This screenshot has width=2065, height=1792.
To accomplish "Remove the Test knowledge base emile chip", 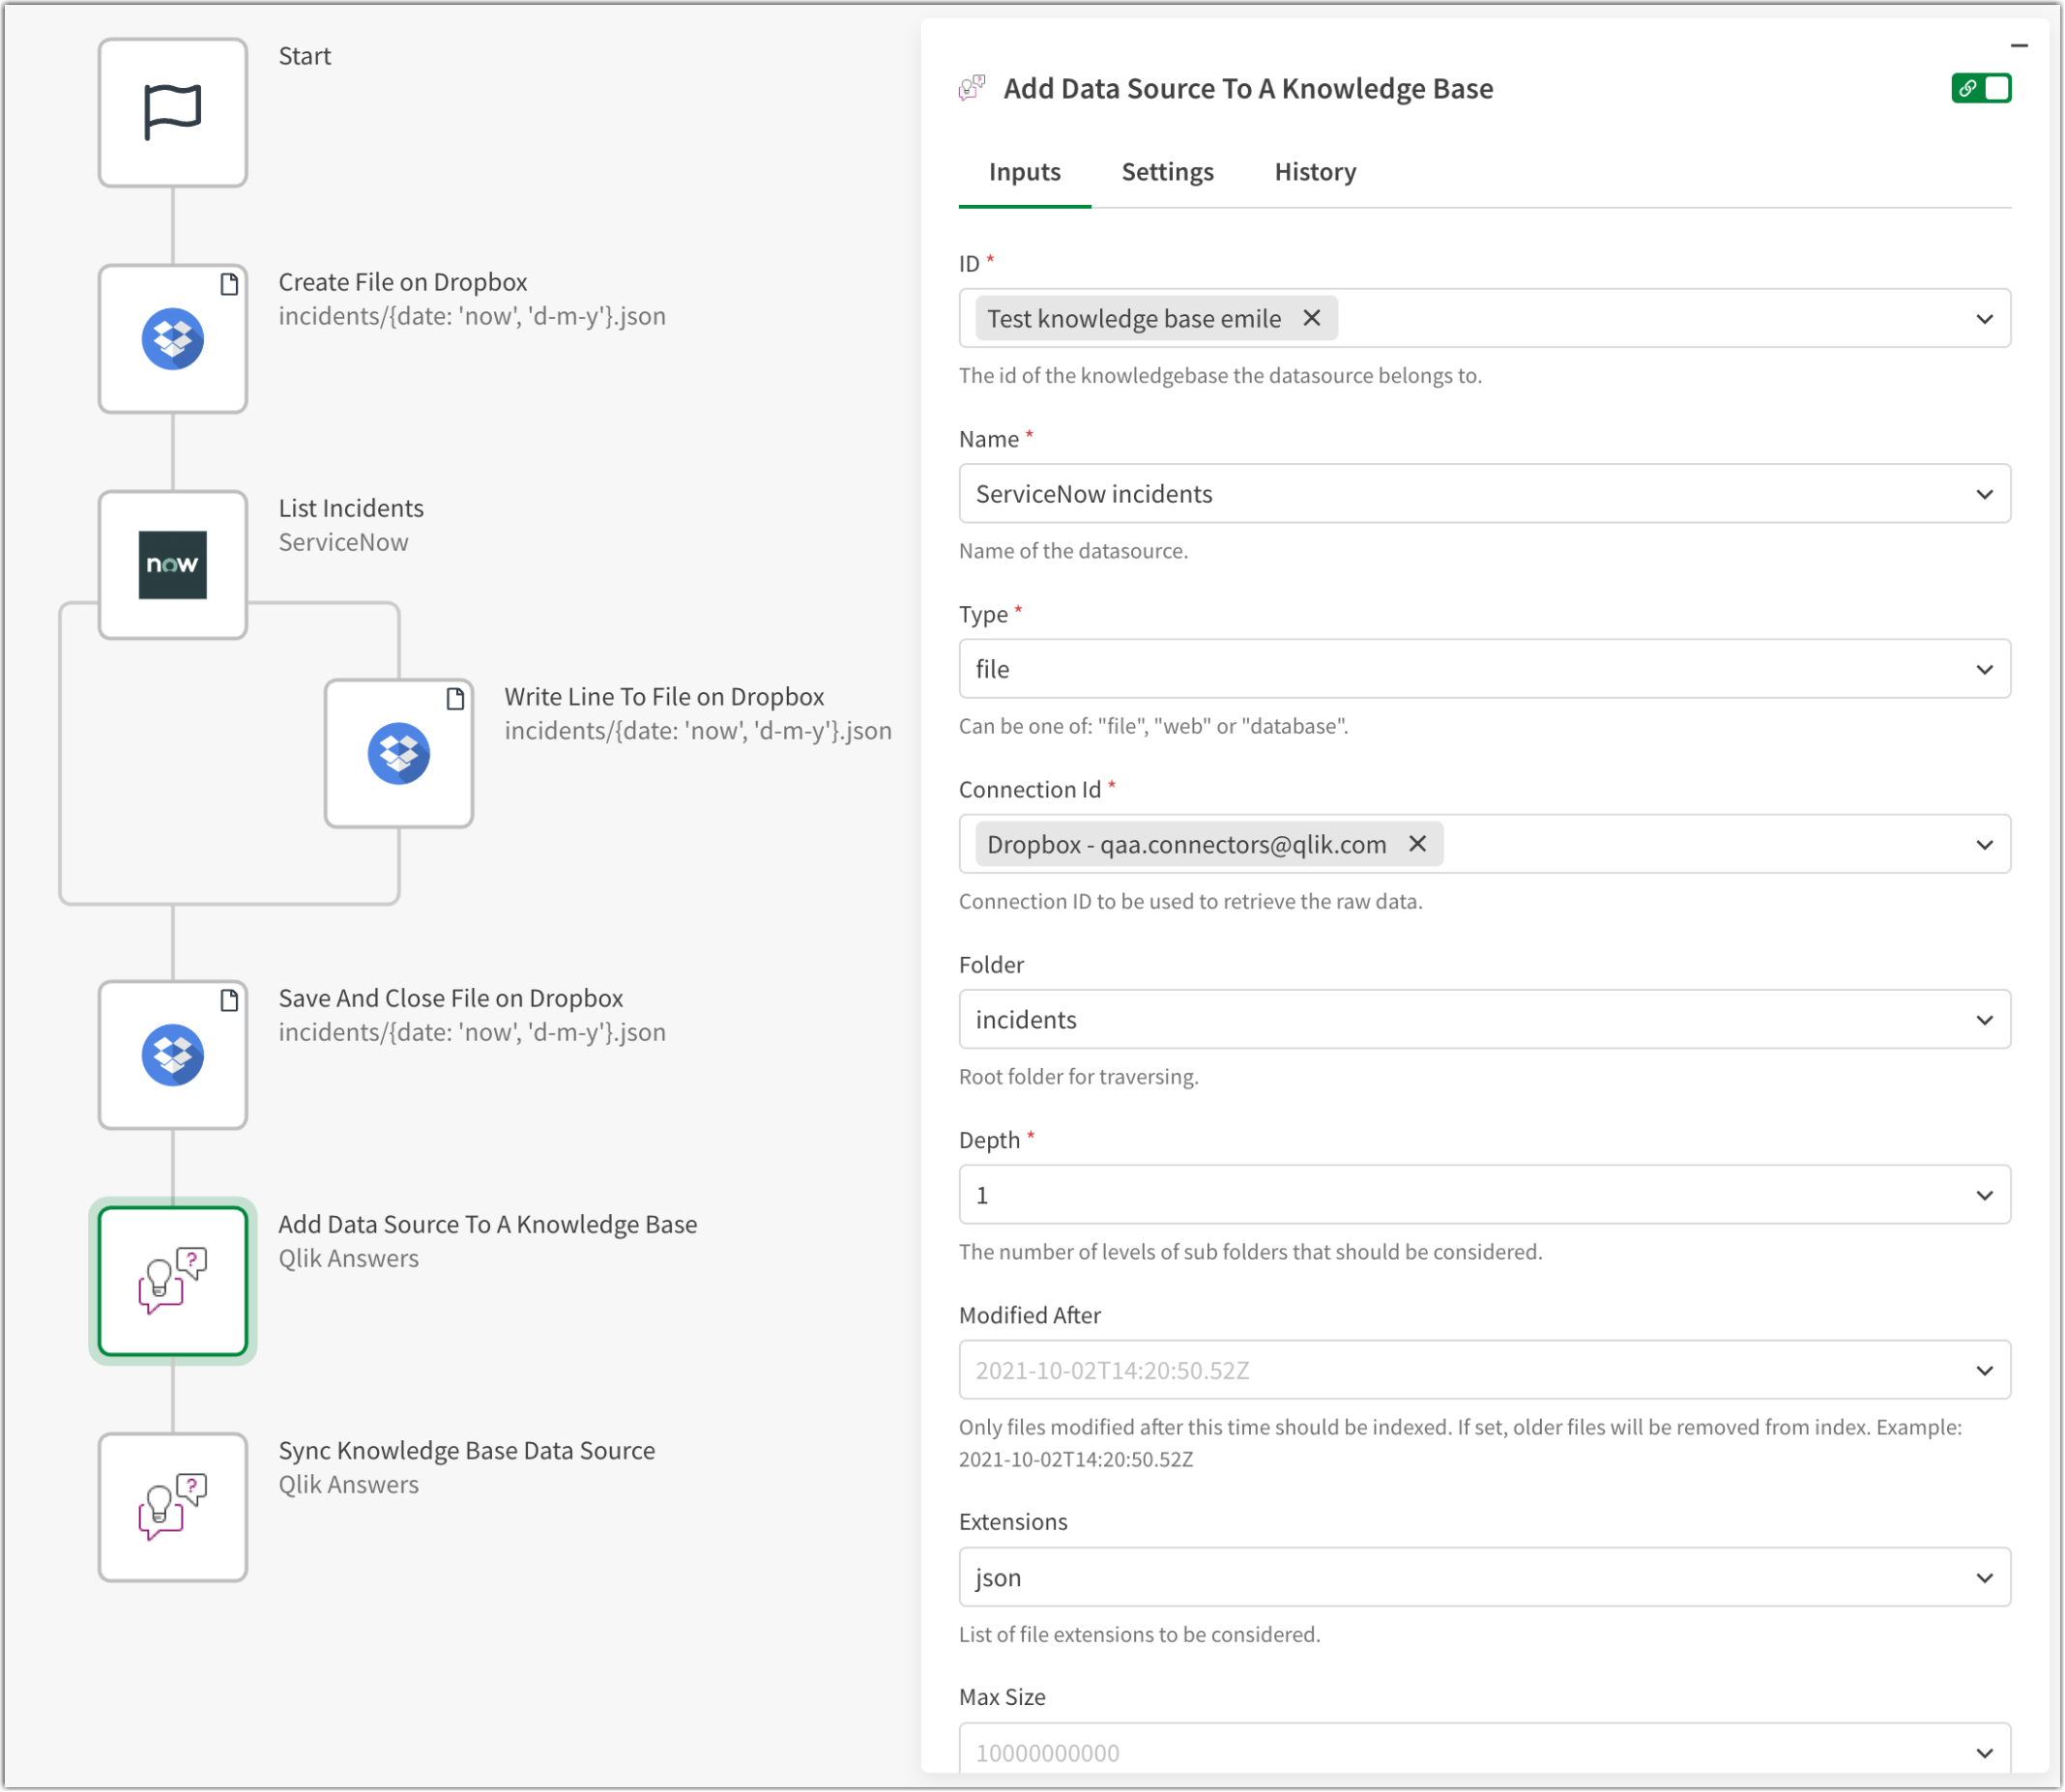I will tap(1313, 318).
